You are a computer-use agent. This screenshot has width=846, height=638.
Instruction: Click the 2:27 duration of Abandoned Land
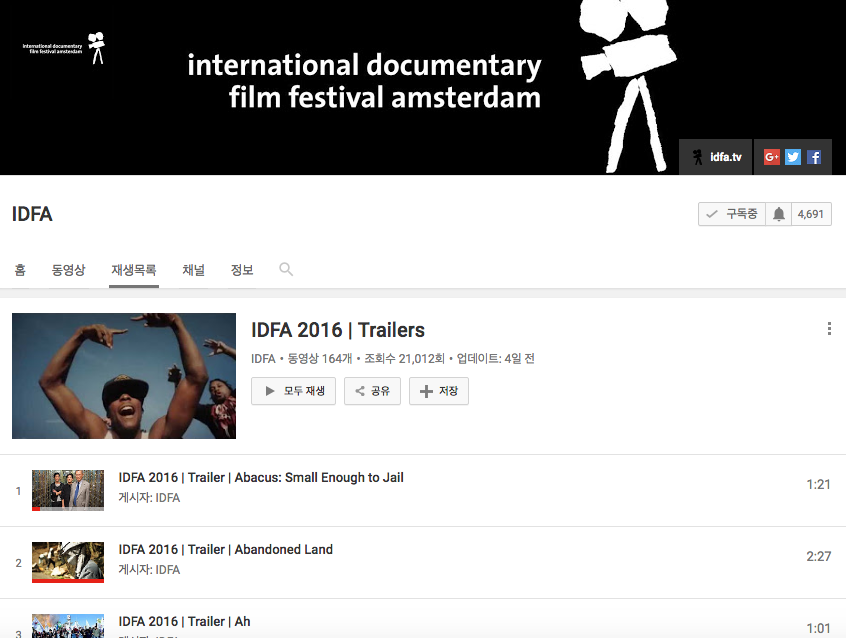click(818, 556)
